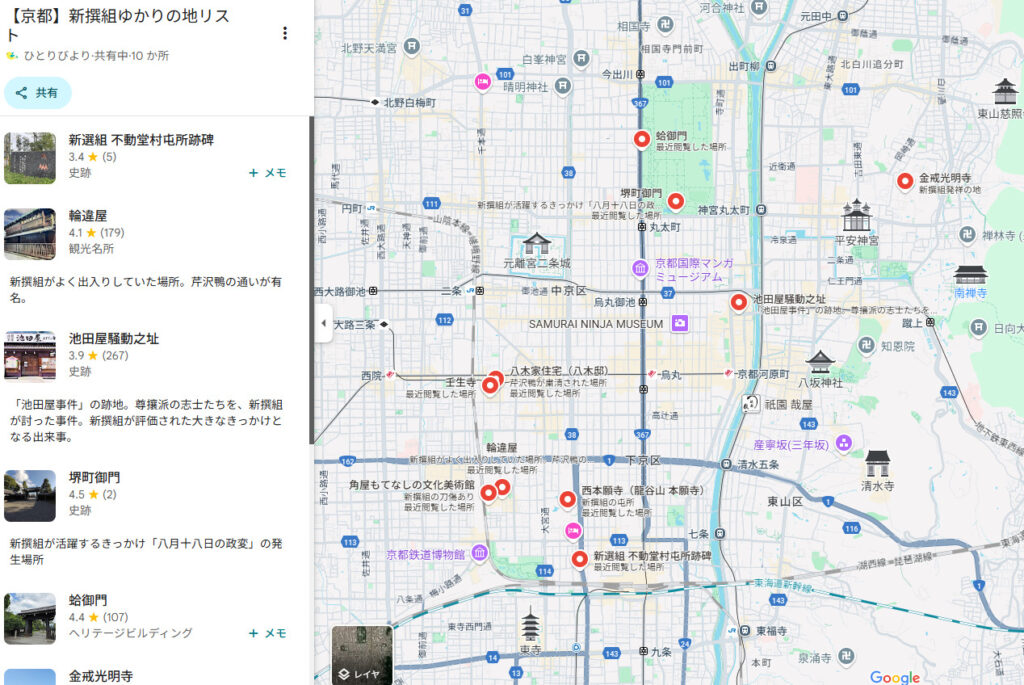This screenshot has height=685, width=1024.
Task: Click the 東福寺 station marker
Action: (745, 631)
